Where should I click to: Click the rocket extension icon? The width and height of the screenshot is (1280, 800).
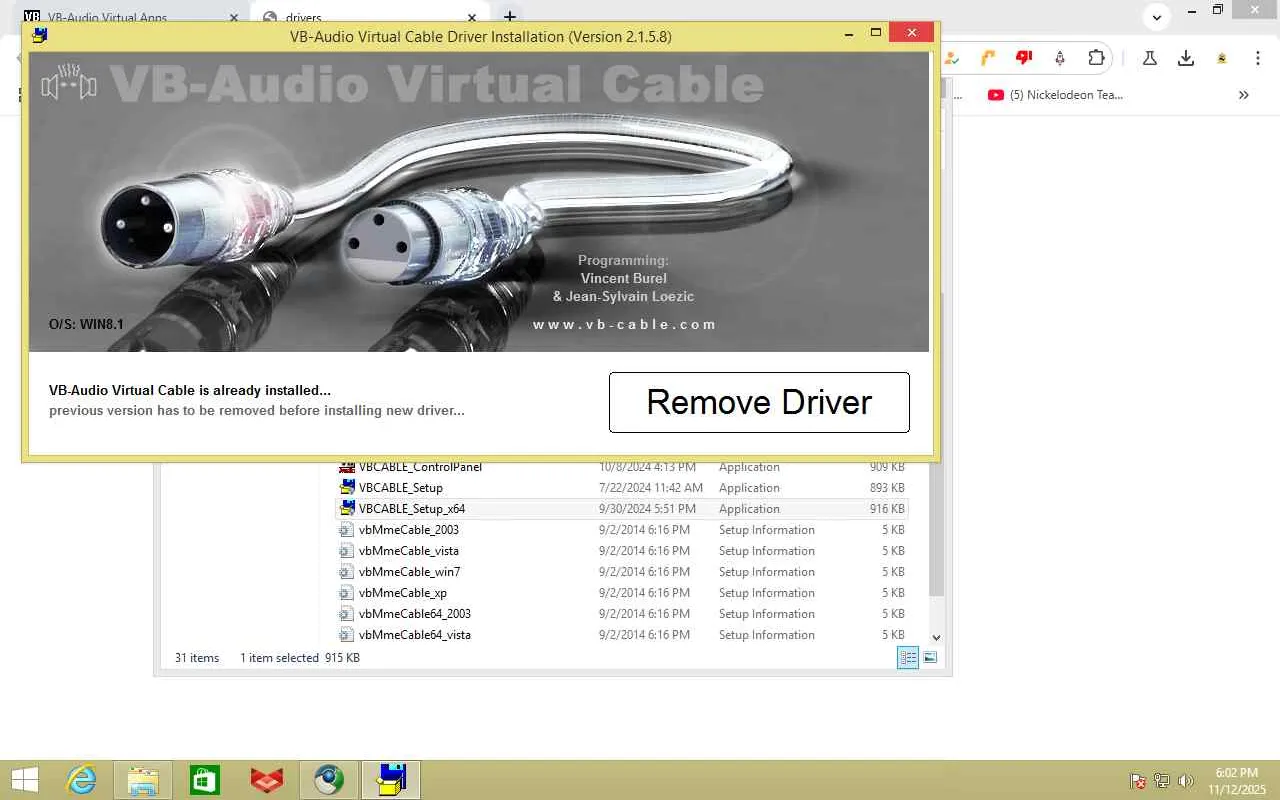[x=1060, y=58]
